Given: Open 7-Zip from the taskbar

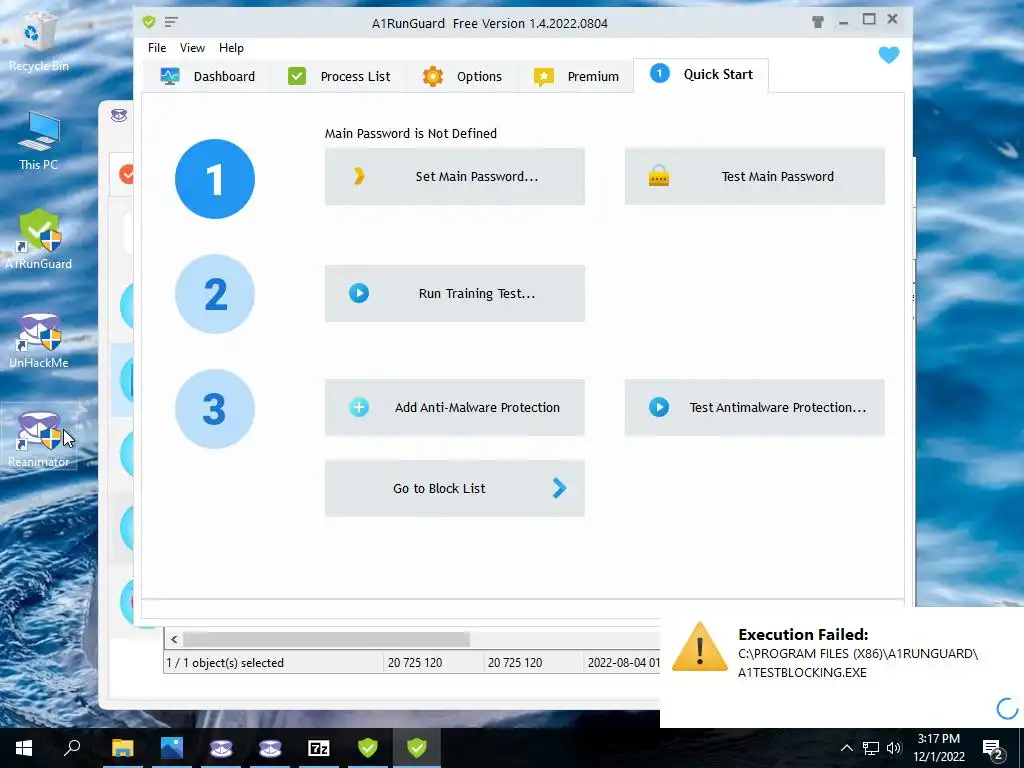Looking at the screenshot, I should (x=319, y=748).
